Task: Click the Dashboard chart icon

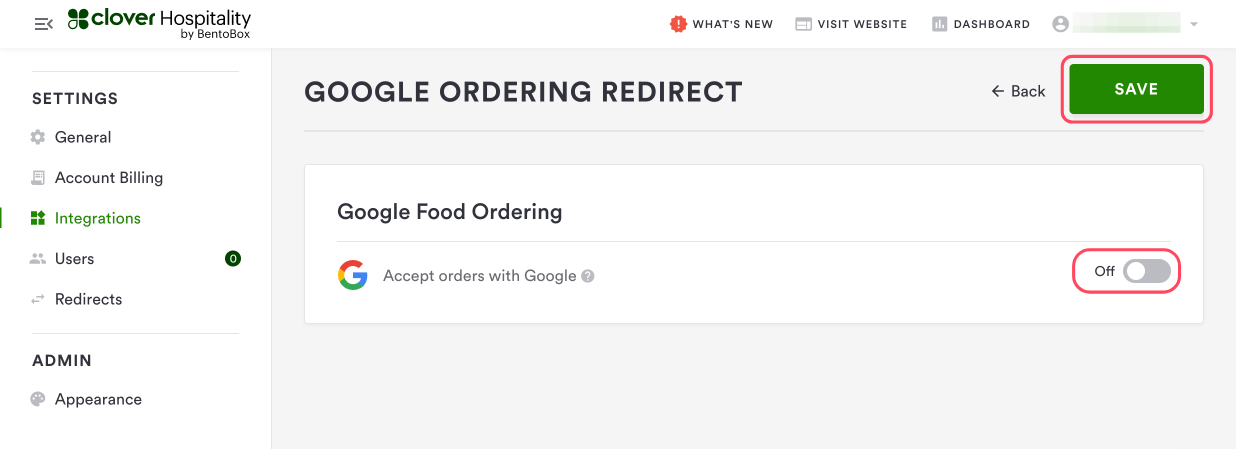Action: coord(939,24)
